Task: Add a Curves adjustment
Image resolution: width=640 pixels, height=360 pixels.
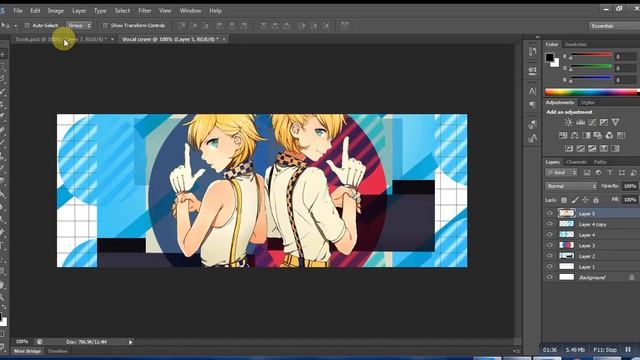Action: [592, 122]
